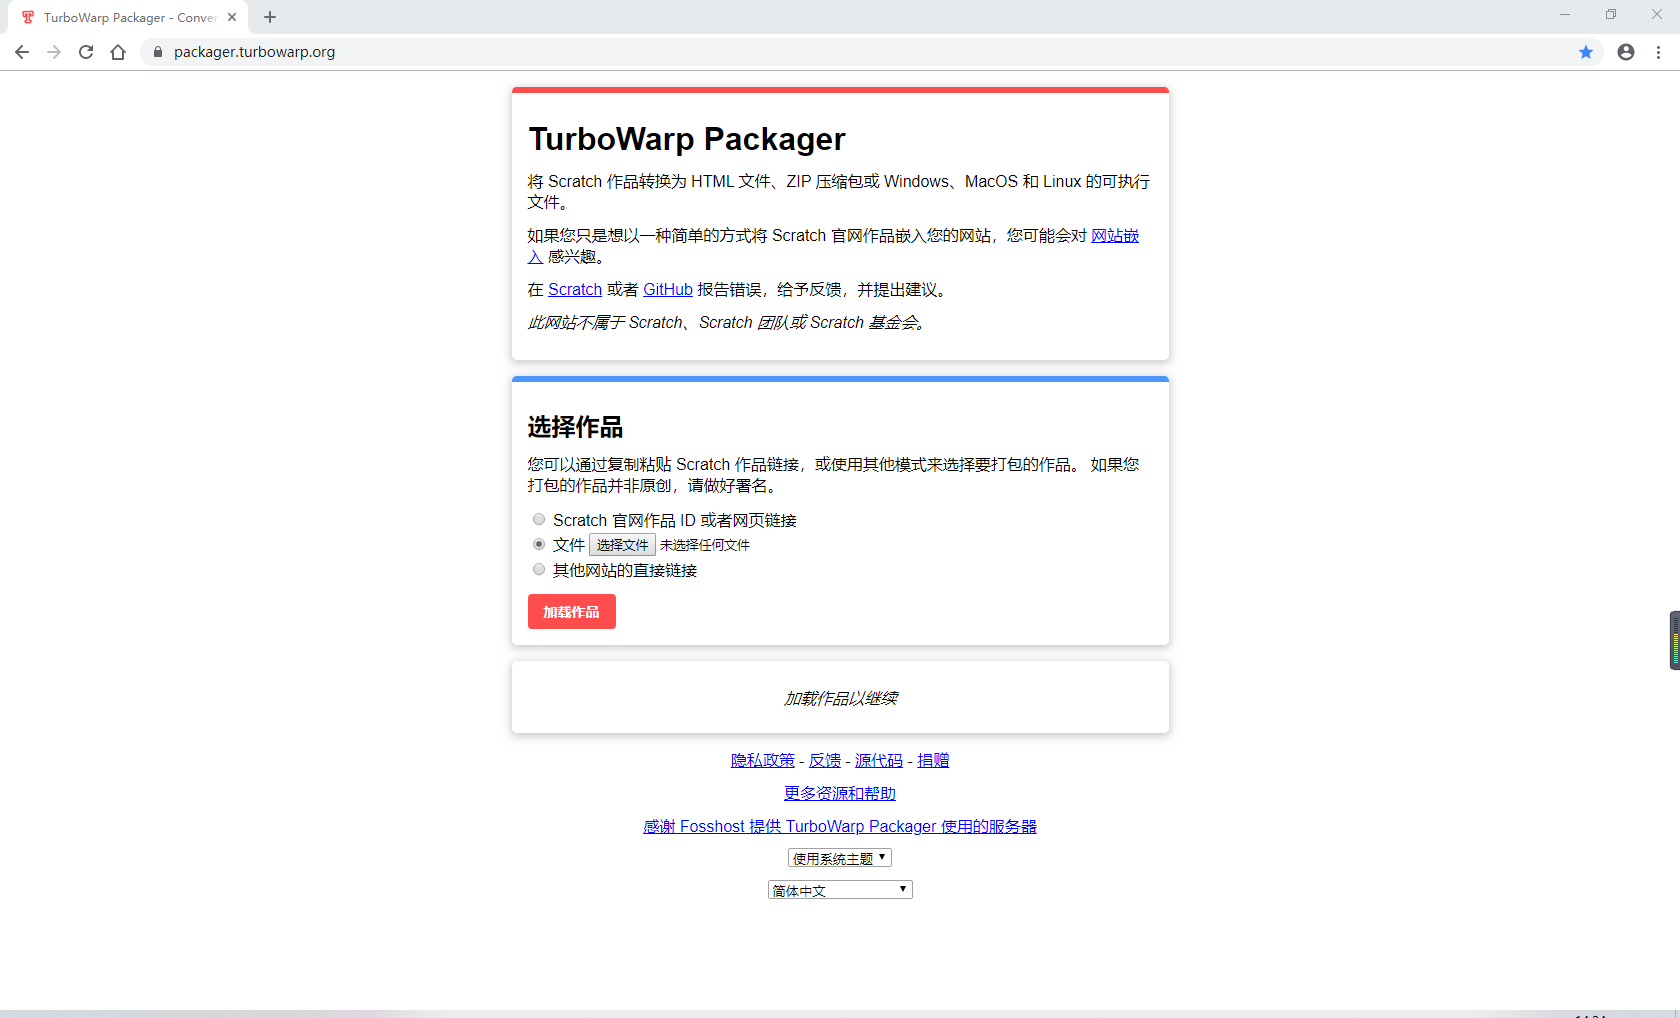View site info via the padlock icon
The width and height of the screenshot is (1680, 1018).
coord(157,52)
